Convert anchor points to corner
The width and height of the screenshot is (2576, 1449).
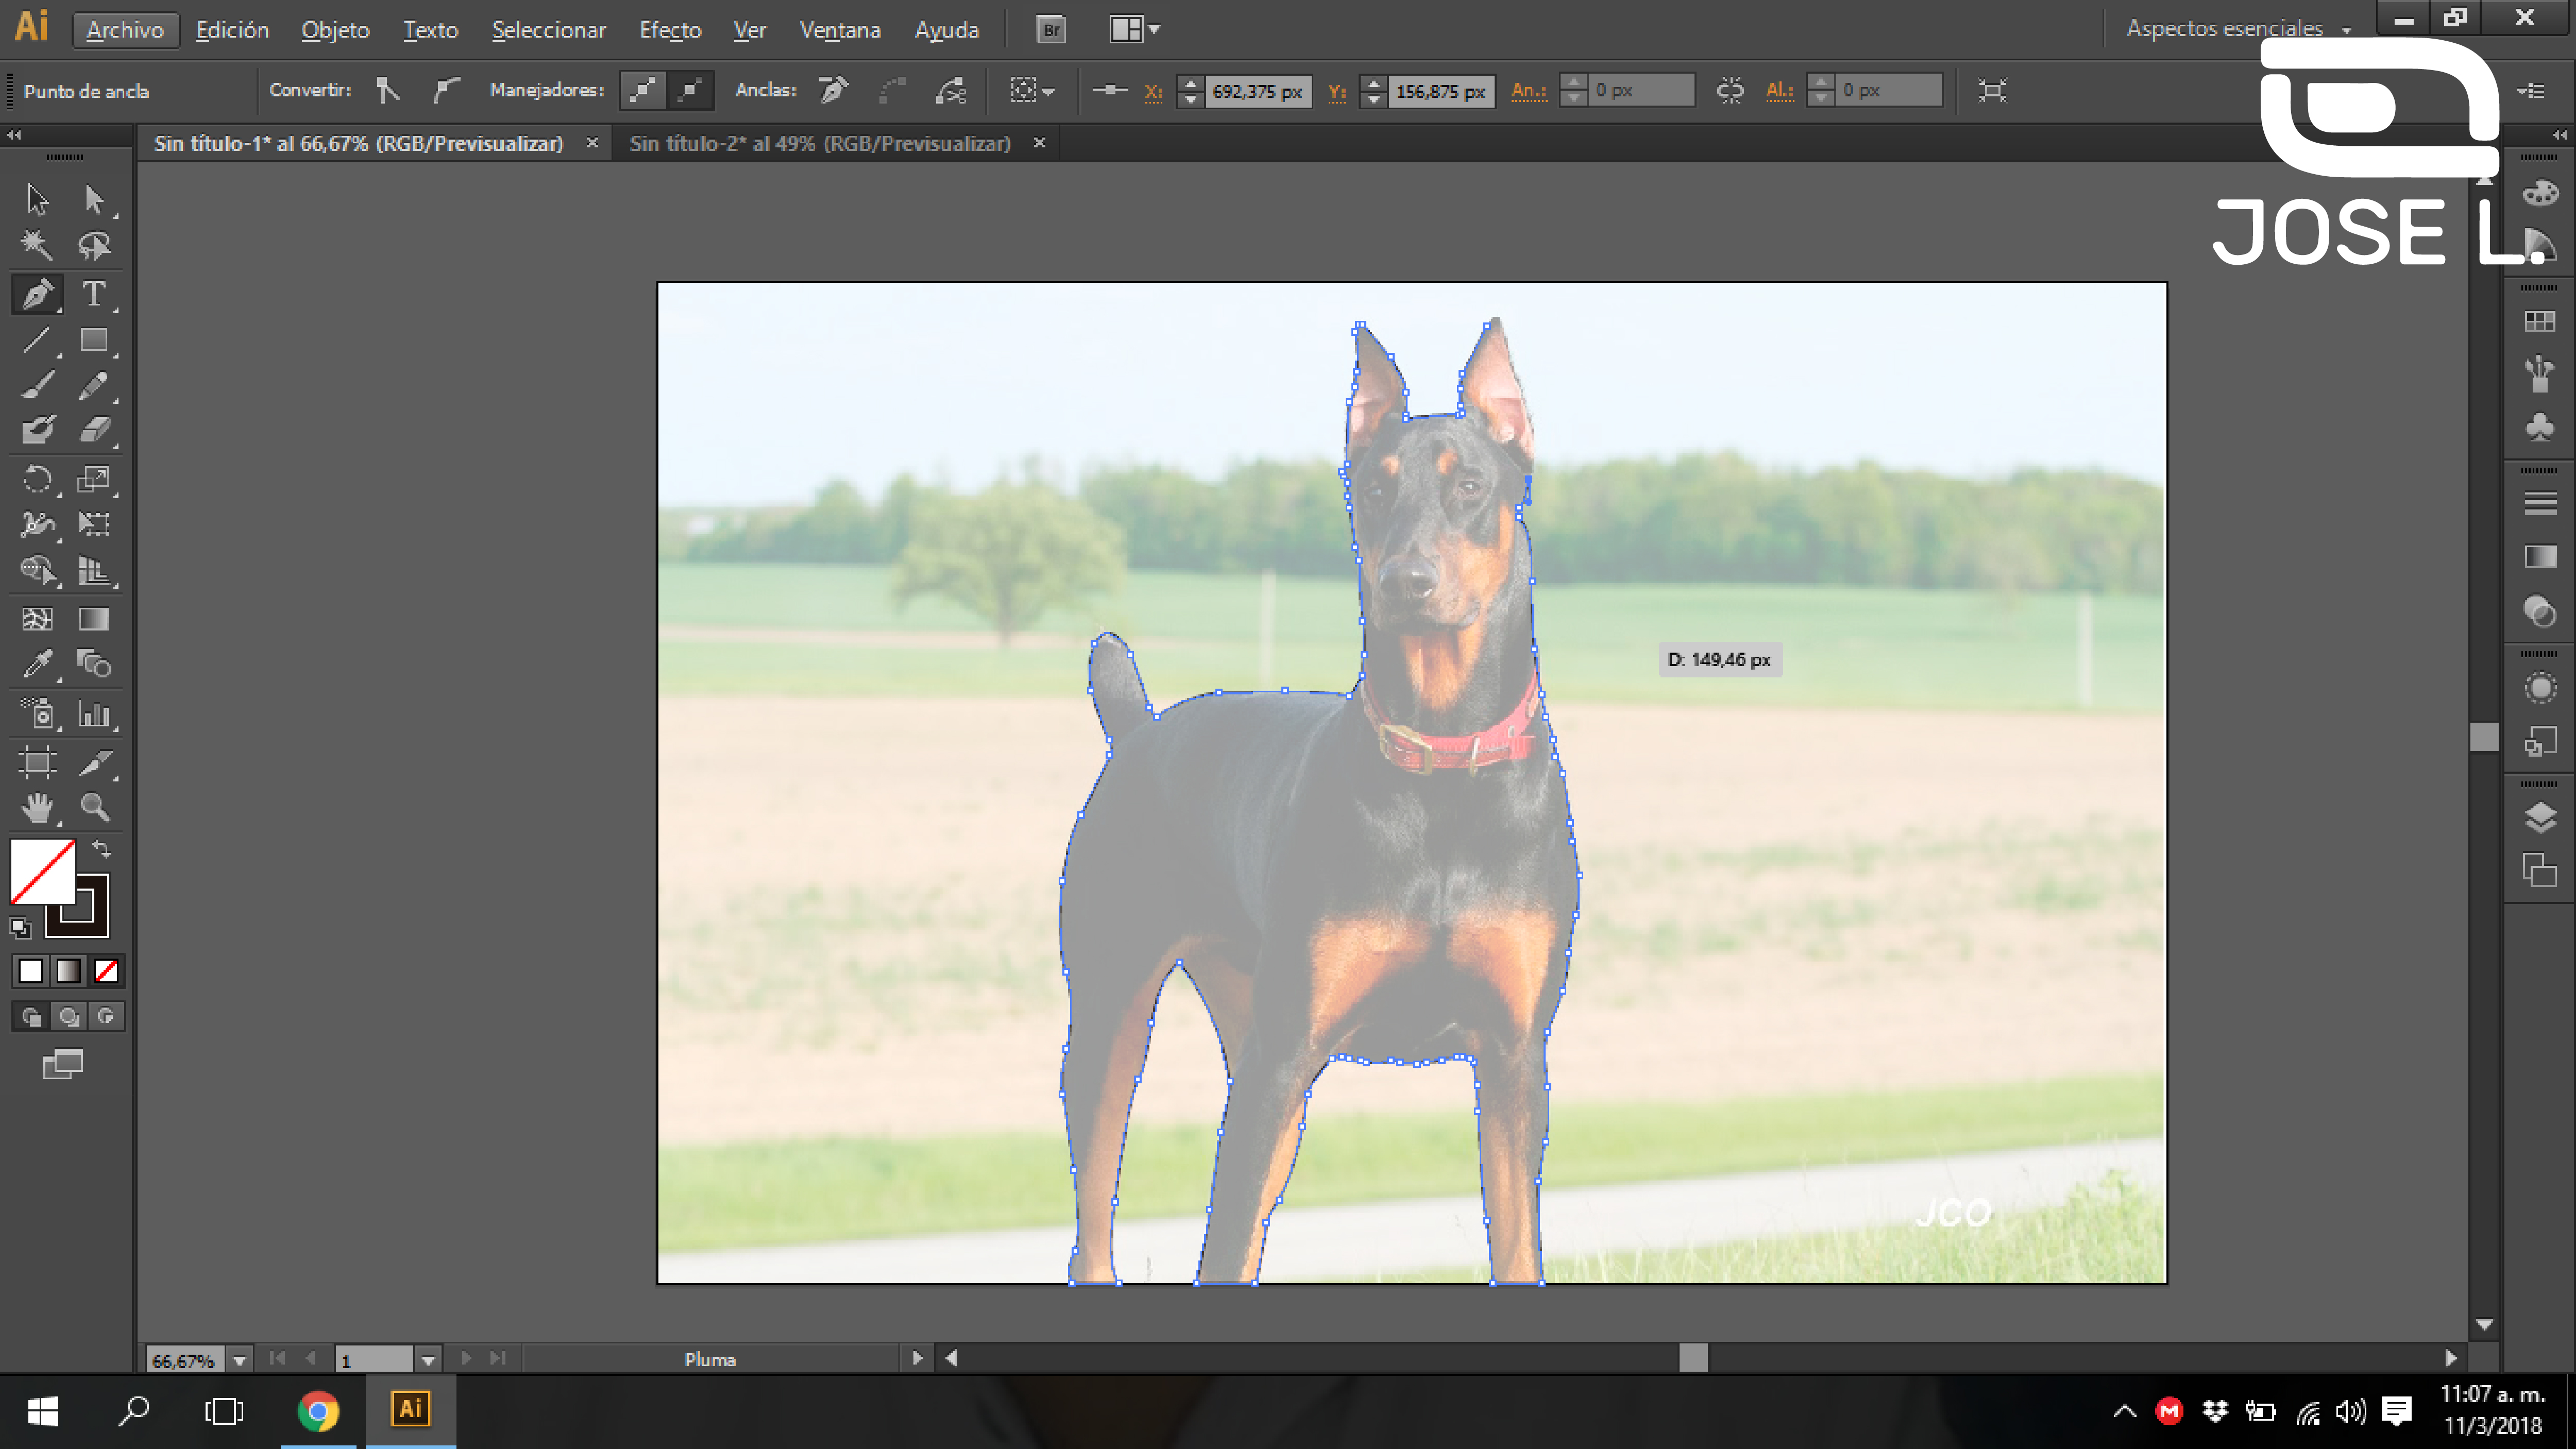click(388, 91)
